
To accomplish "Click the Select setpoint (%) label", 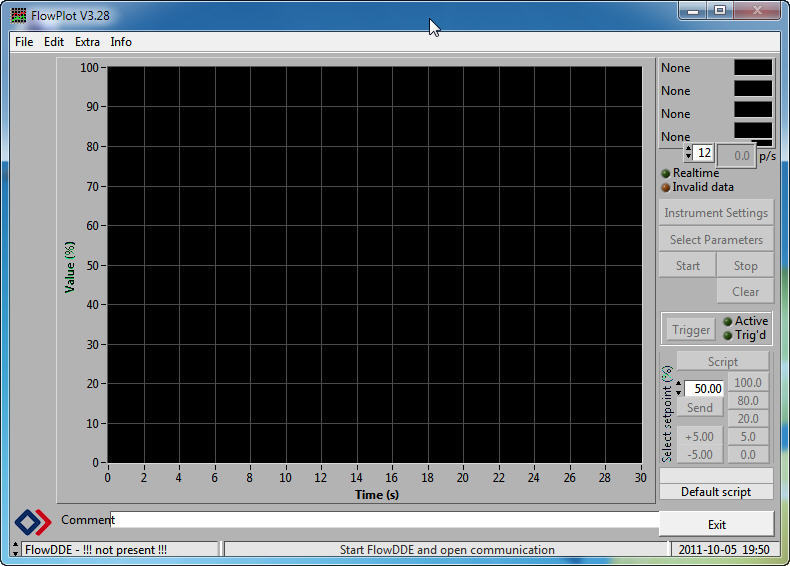I will coord(667,414).
